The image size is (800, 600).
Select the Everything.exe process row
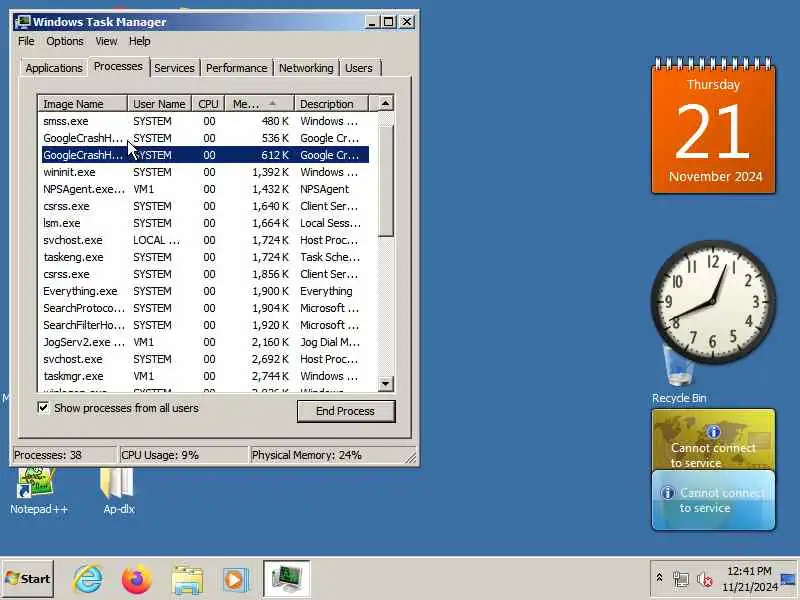pyautogui.click(x=205, y=291)
